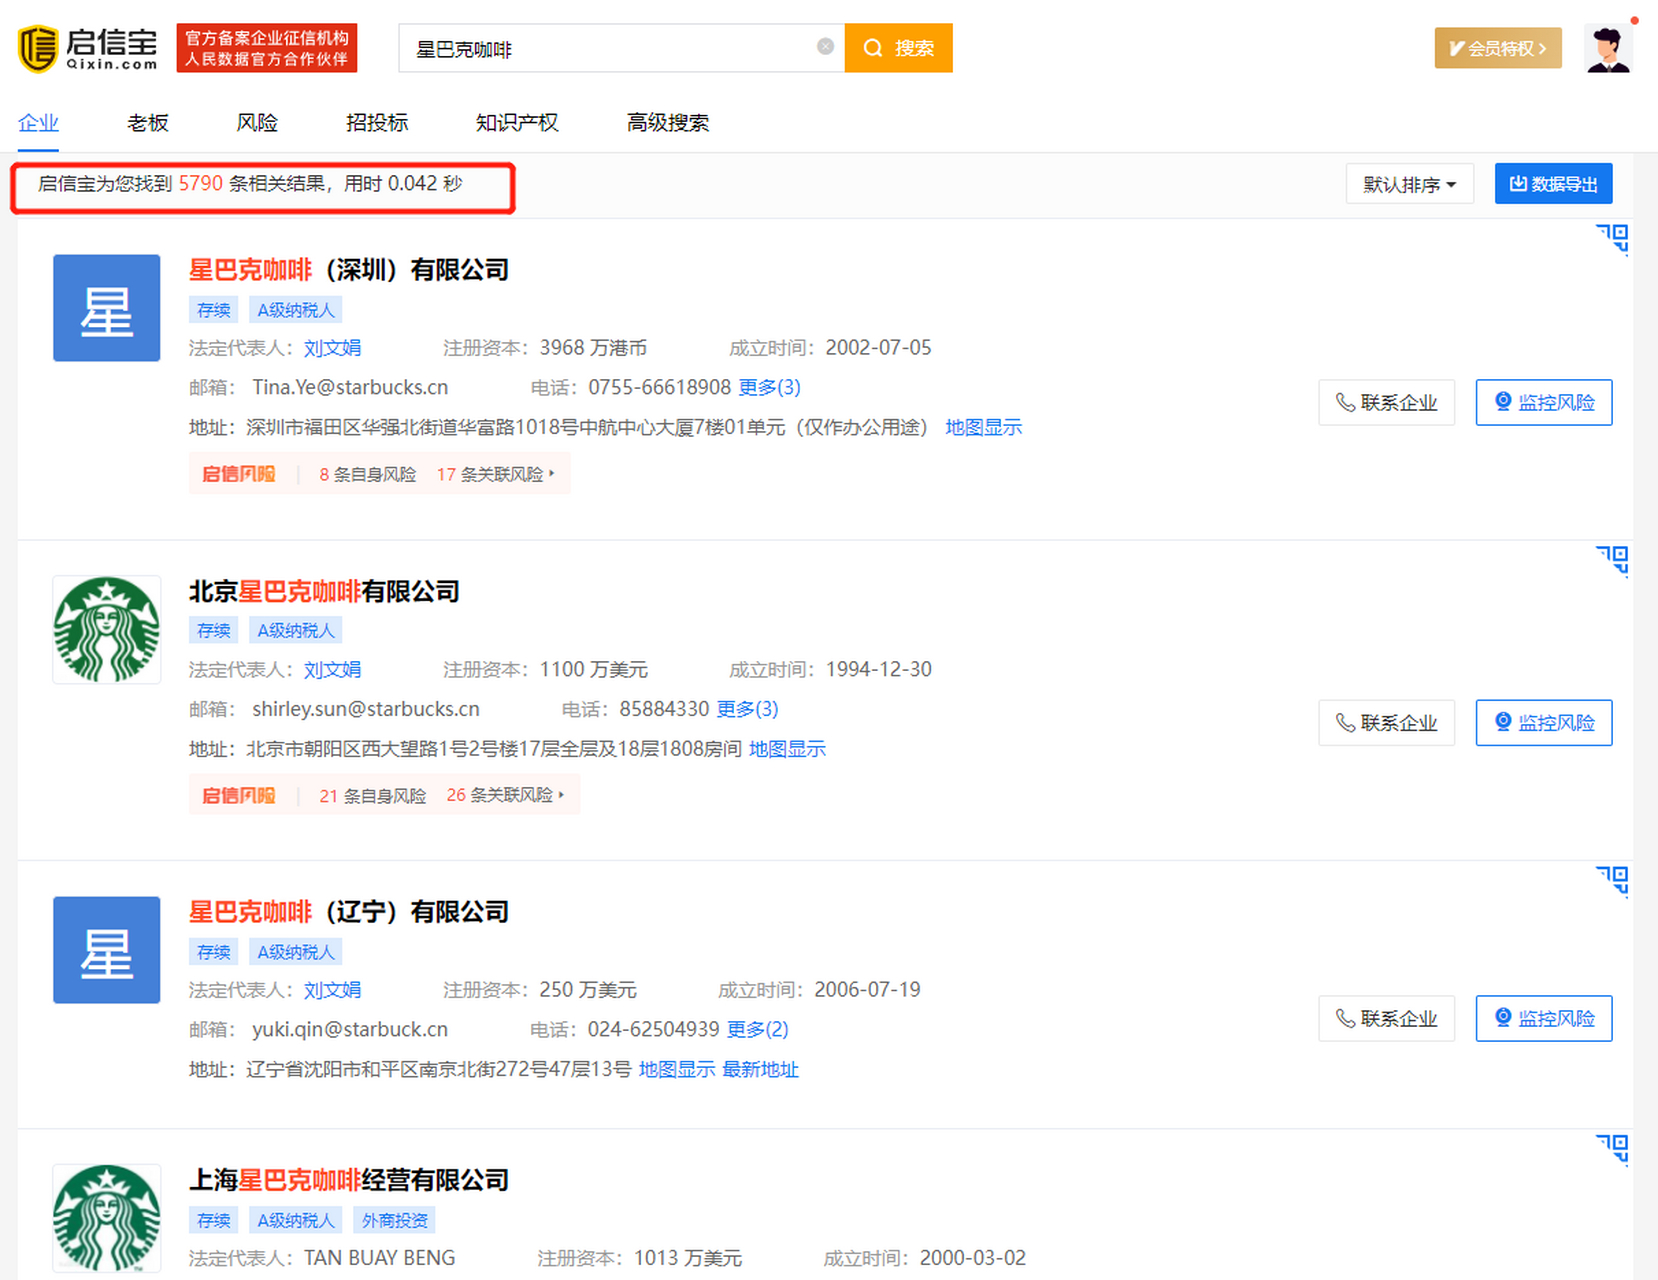Click the 官方备案企业征信机构 red banner
Viewport: 1658px width, 1280px height.
[x=267, y=48]
